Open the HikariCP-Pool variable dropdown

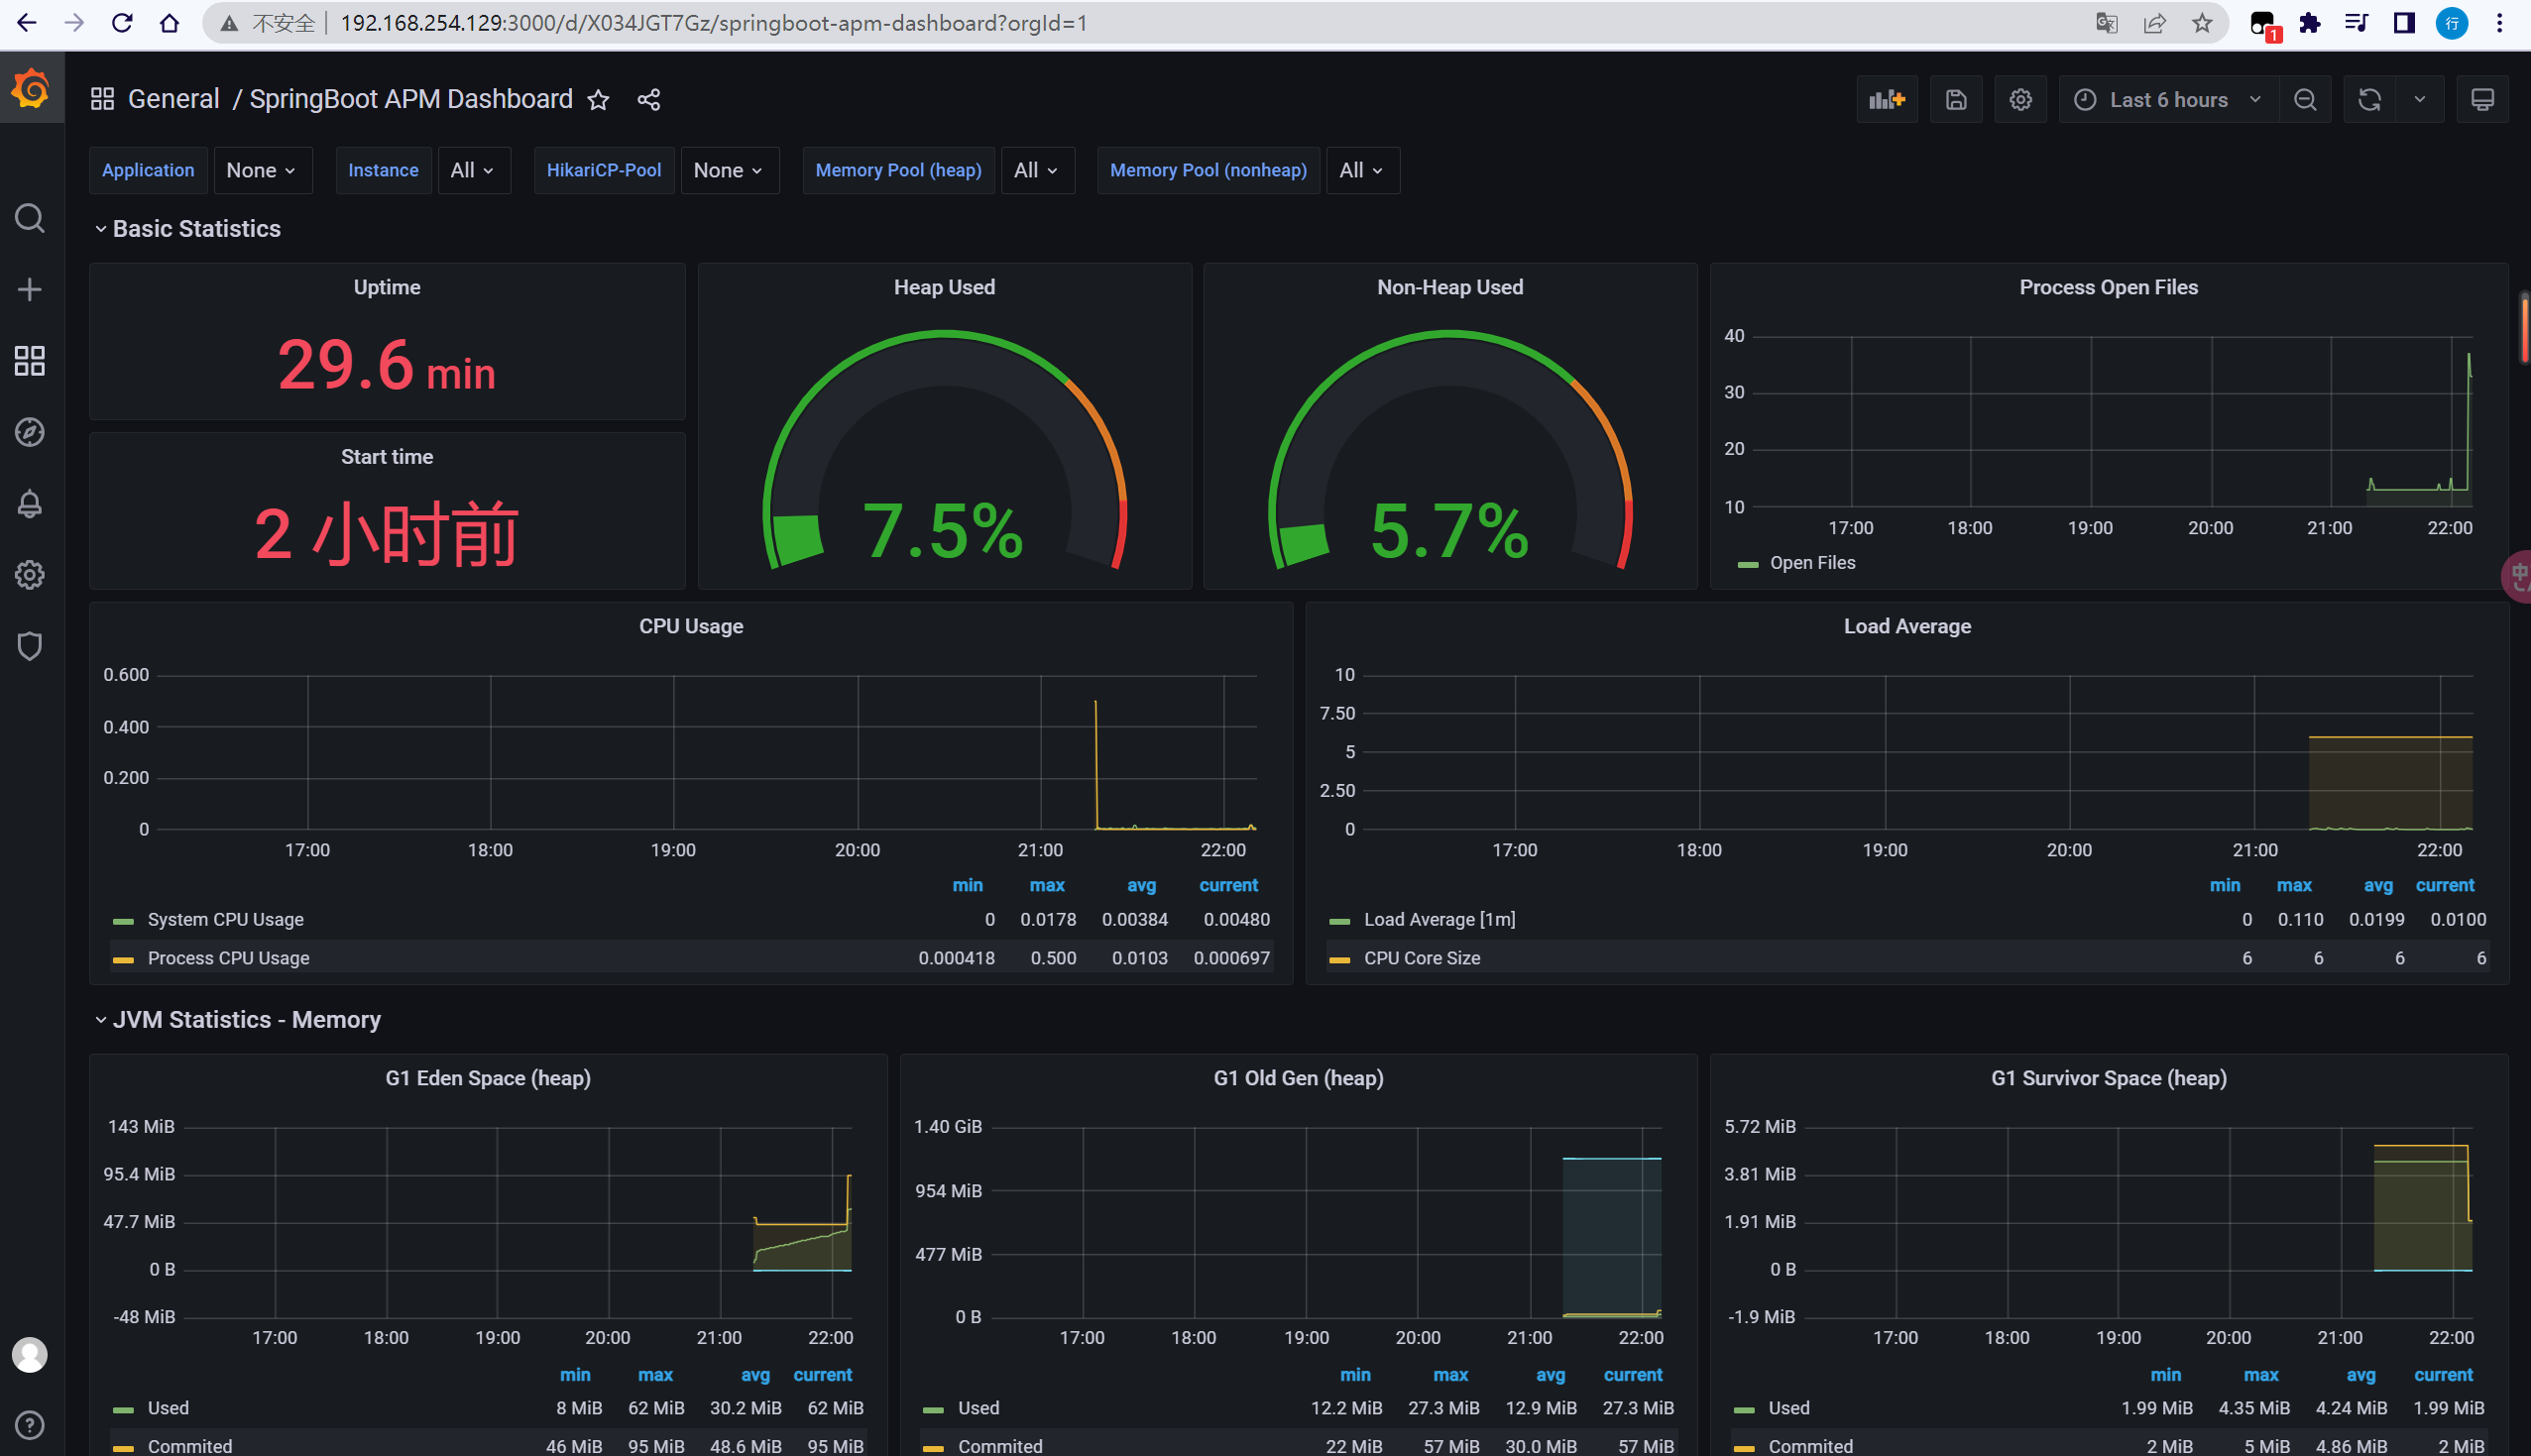pyautogui.click(x=729, y=170)
